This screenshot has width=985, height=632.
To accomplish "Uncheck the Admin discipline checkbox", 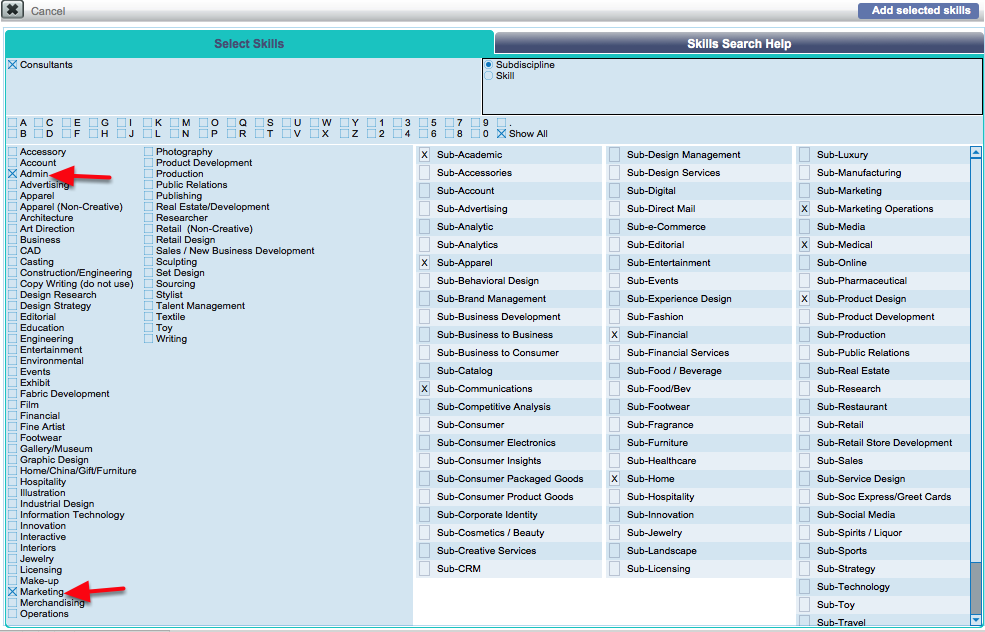I will (x=12, y=174).
